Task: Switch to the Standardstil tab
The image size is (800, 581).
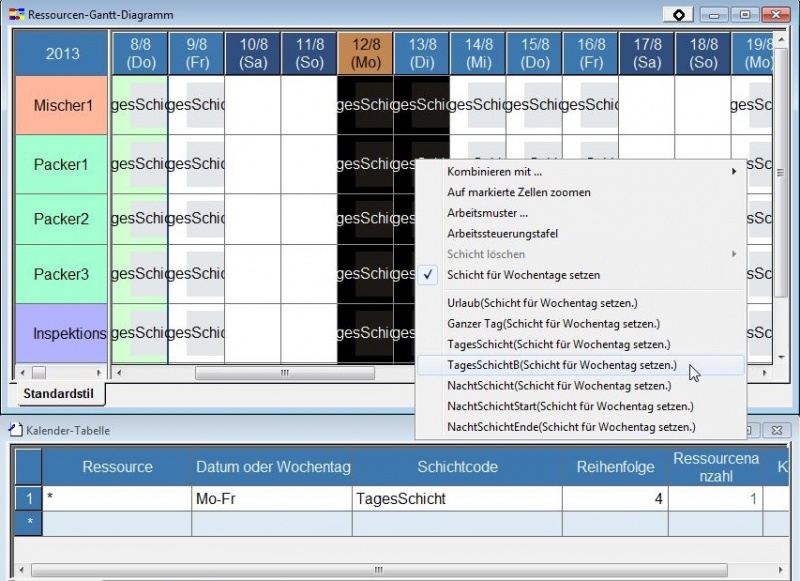Action: click(57, 394)
